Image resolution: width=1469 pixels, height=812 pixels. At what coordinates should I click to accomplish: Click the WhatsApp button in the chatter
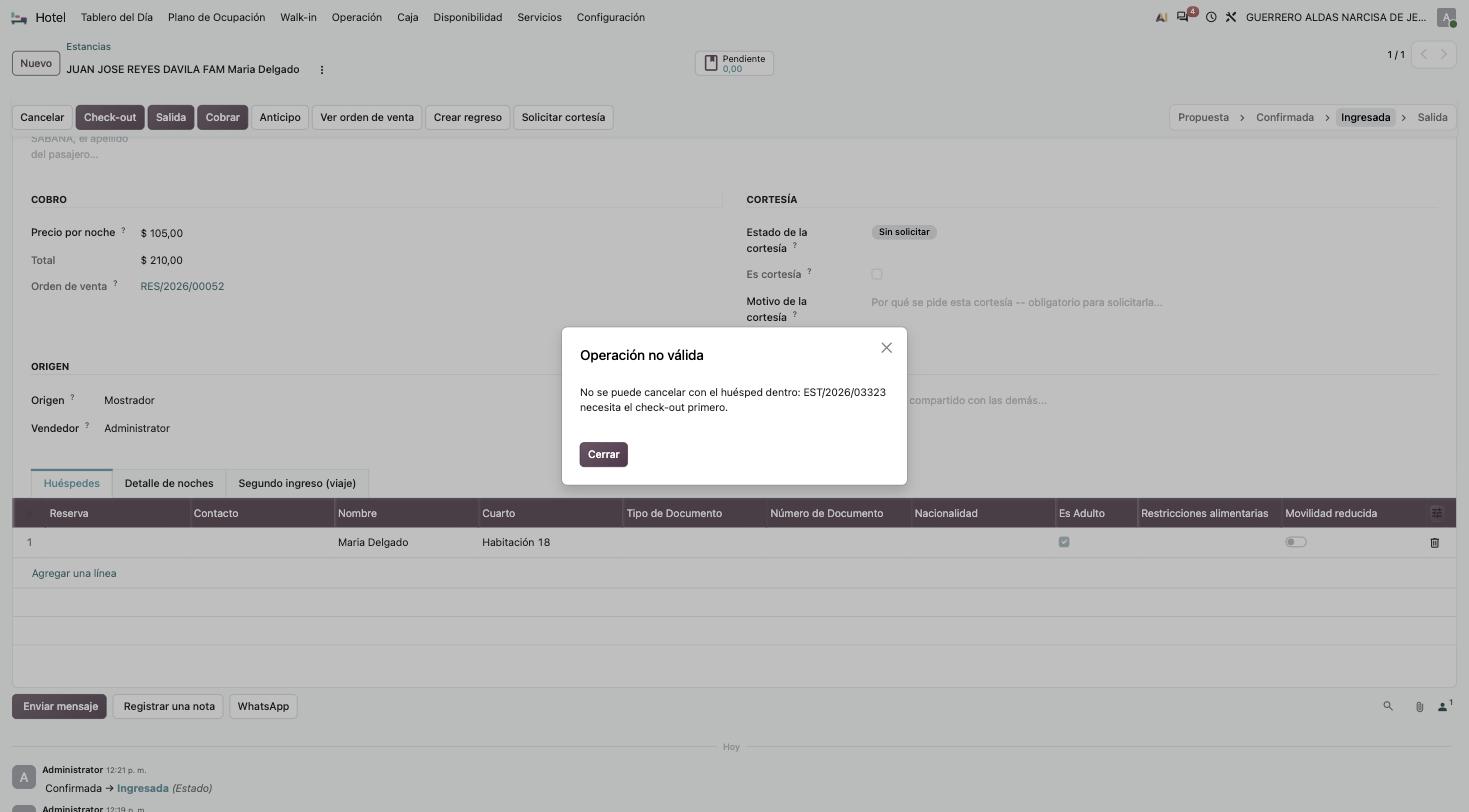click(x=263, y=706)
